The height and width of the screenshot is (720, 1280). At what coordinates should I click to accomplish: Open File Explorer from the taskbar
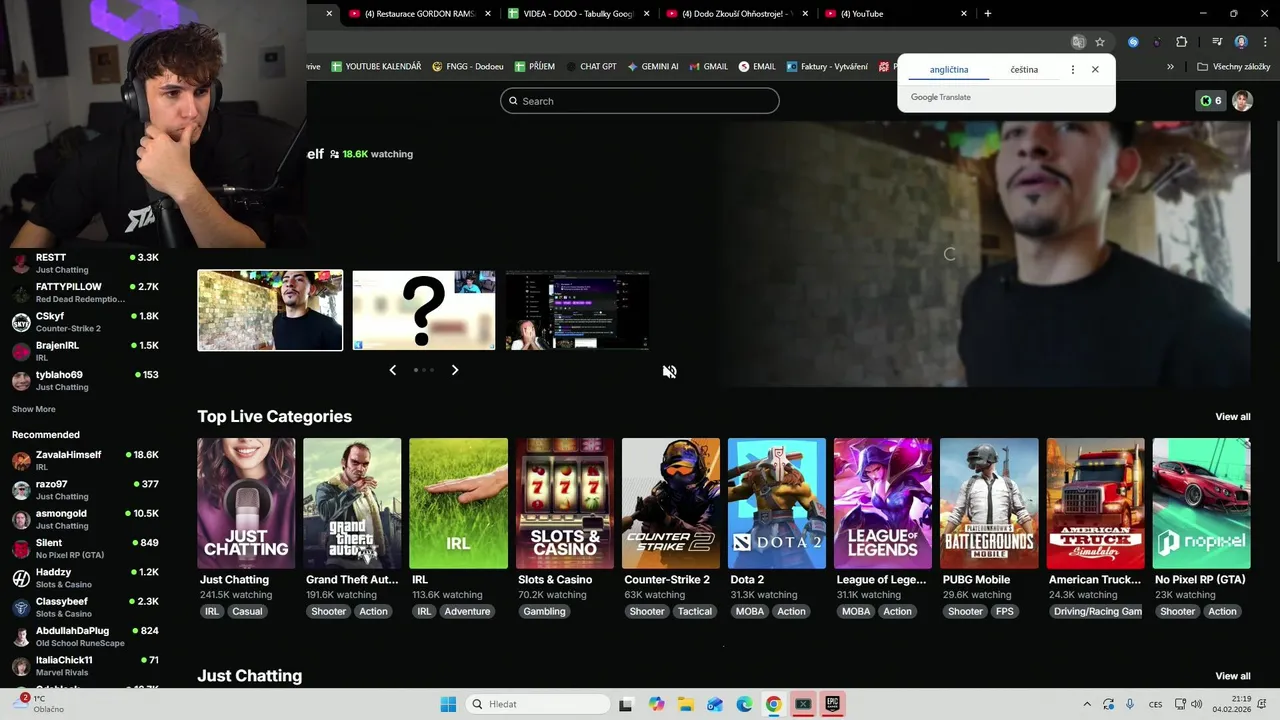(686, 704)
